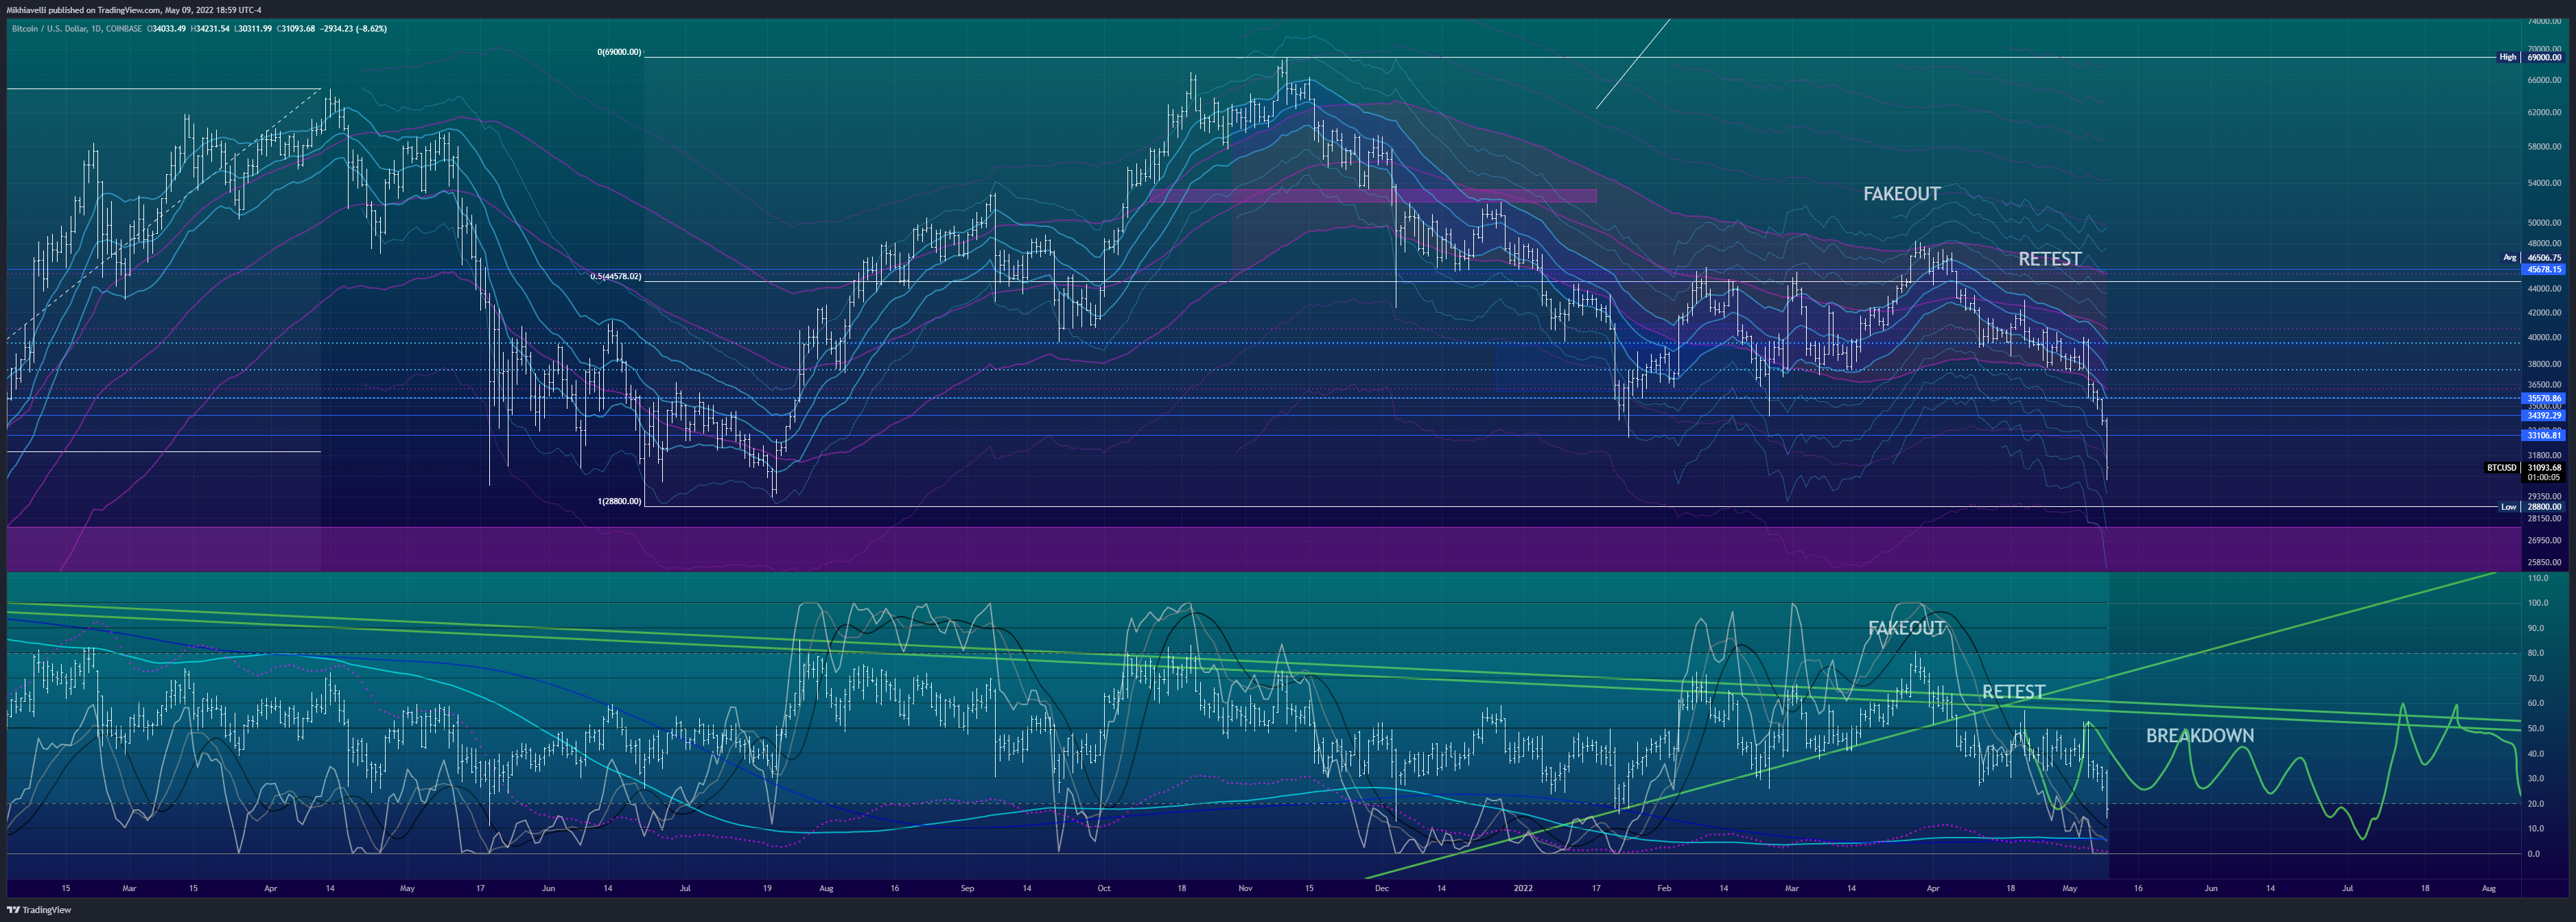Click the 'High' price scale tag
This screenshot has width=2576, height=922.
[2507, 57]
